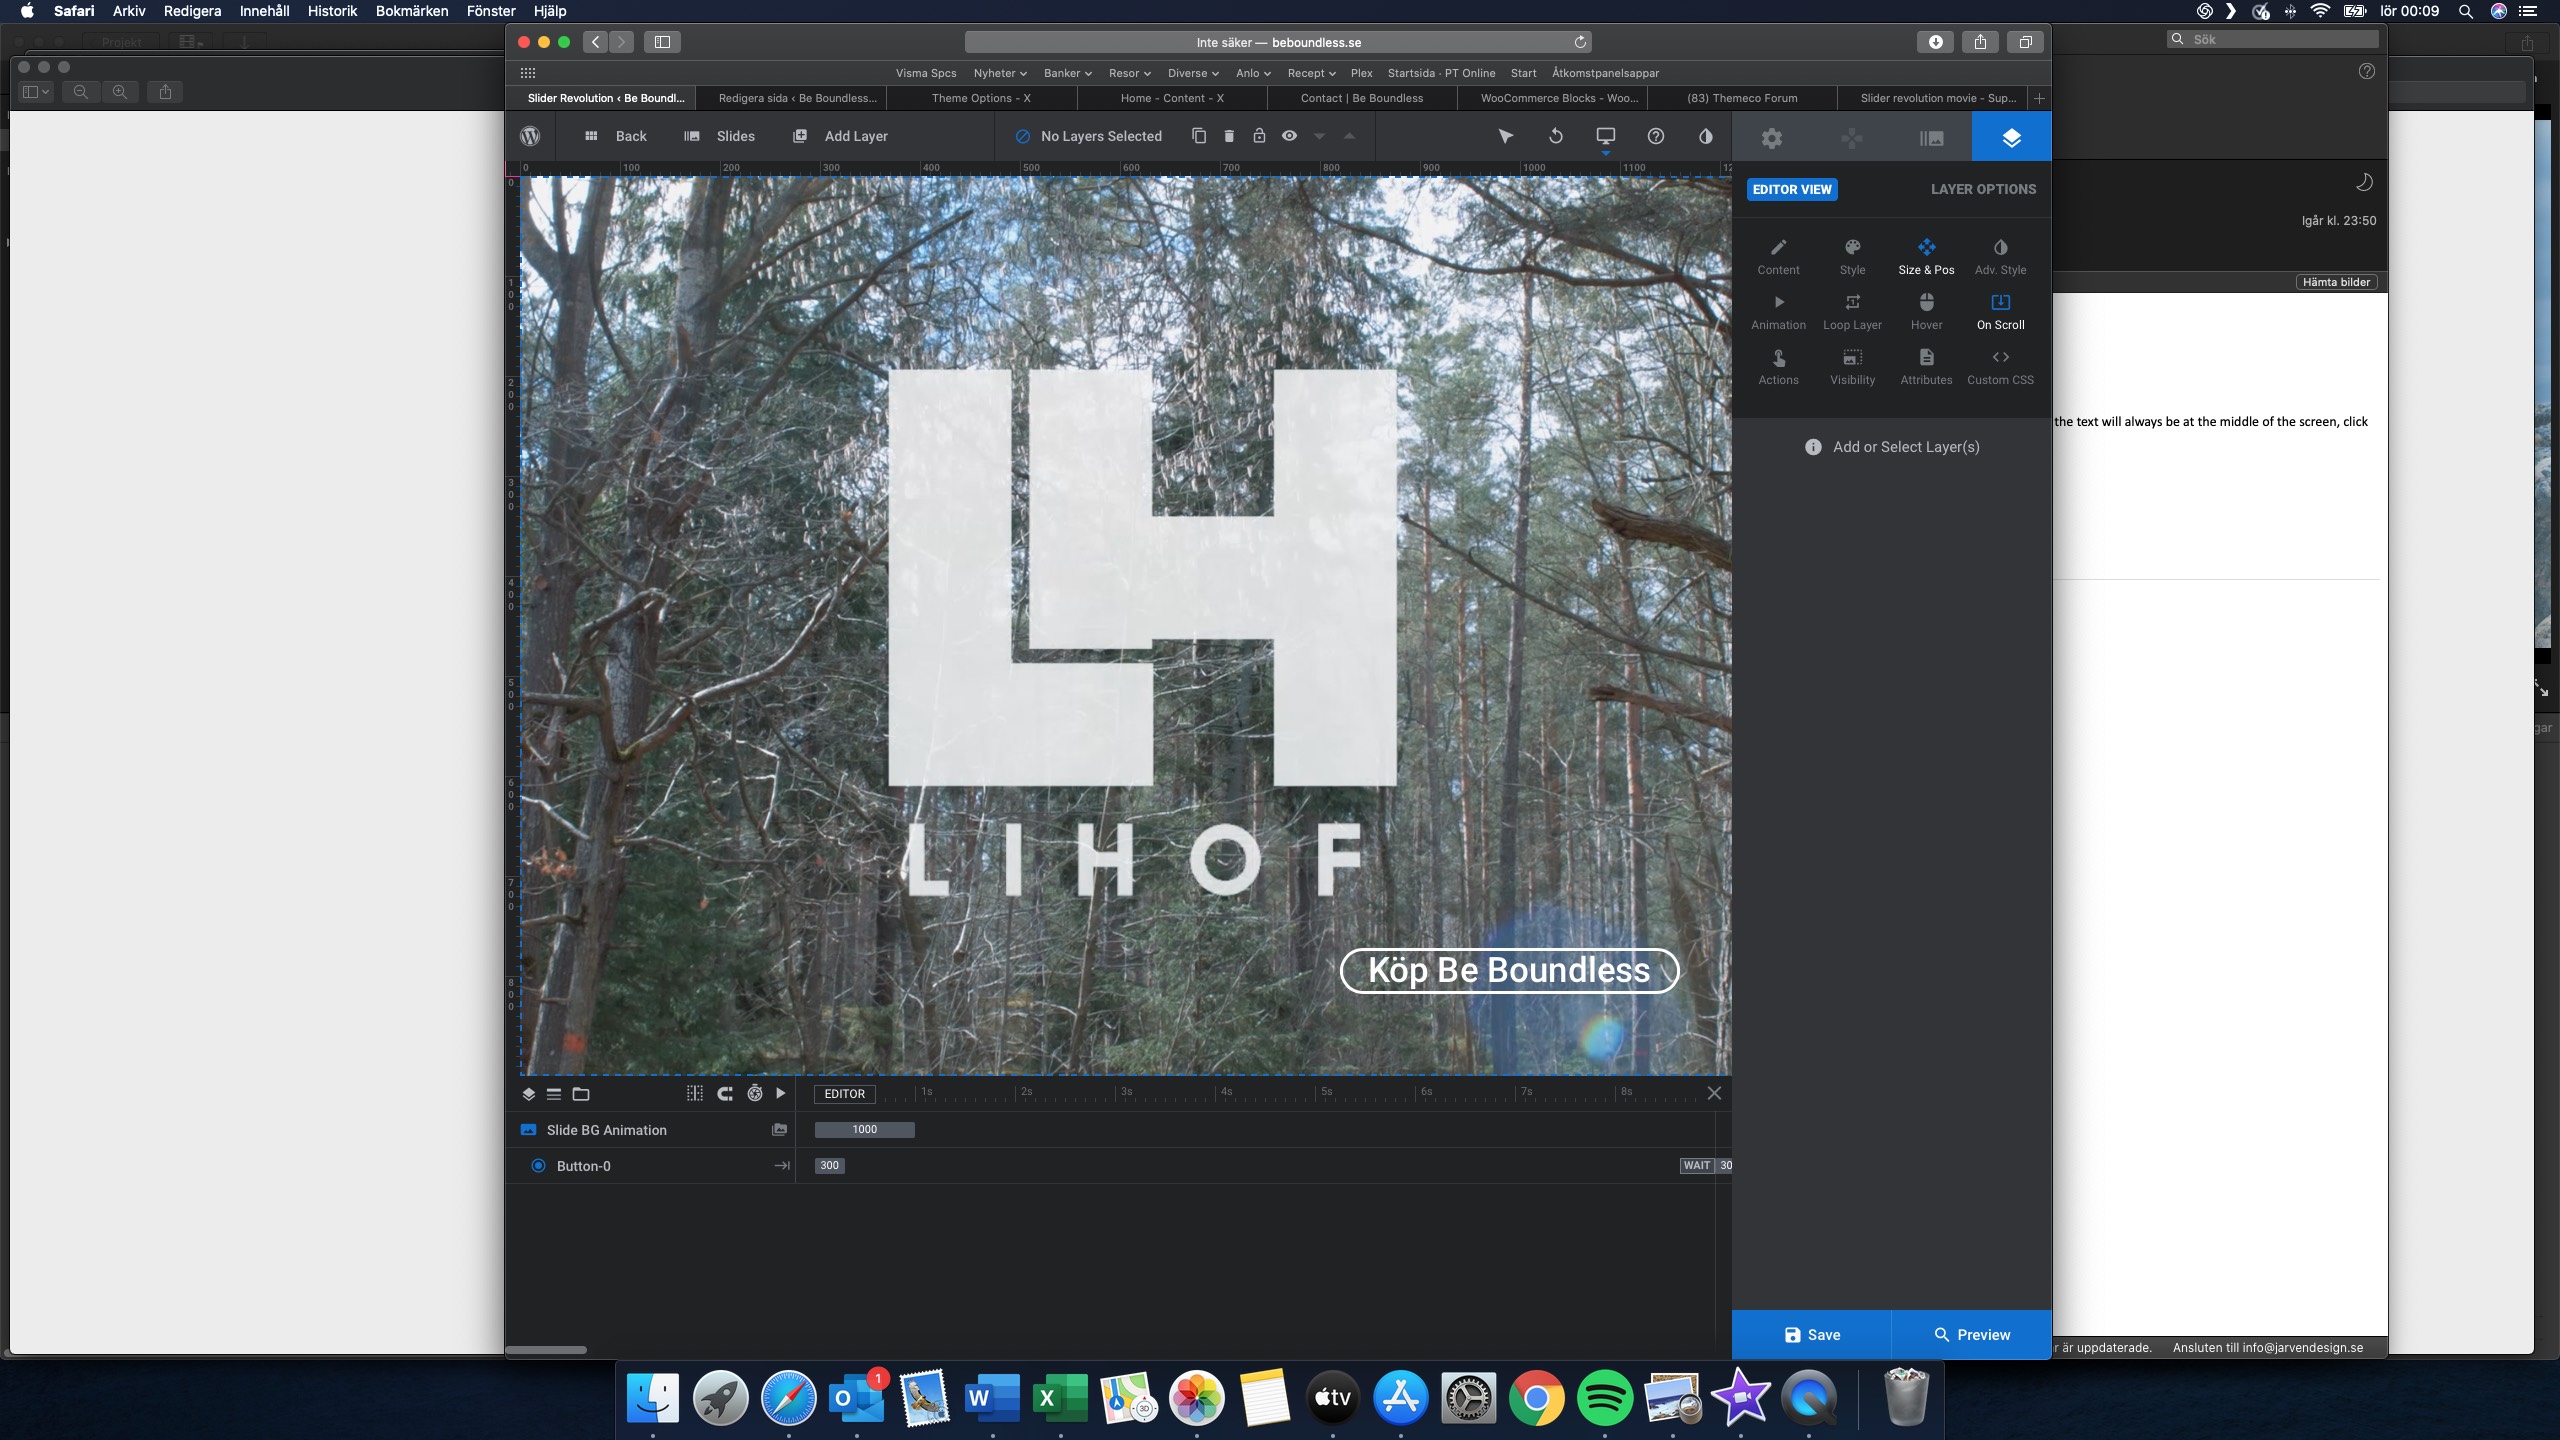Viewport: 2560px width, 1440px height.
Task: Open Adv. Style layer settings
Action: click(2000, 257)
